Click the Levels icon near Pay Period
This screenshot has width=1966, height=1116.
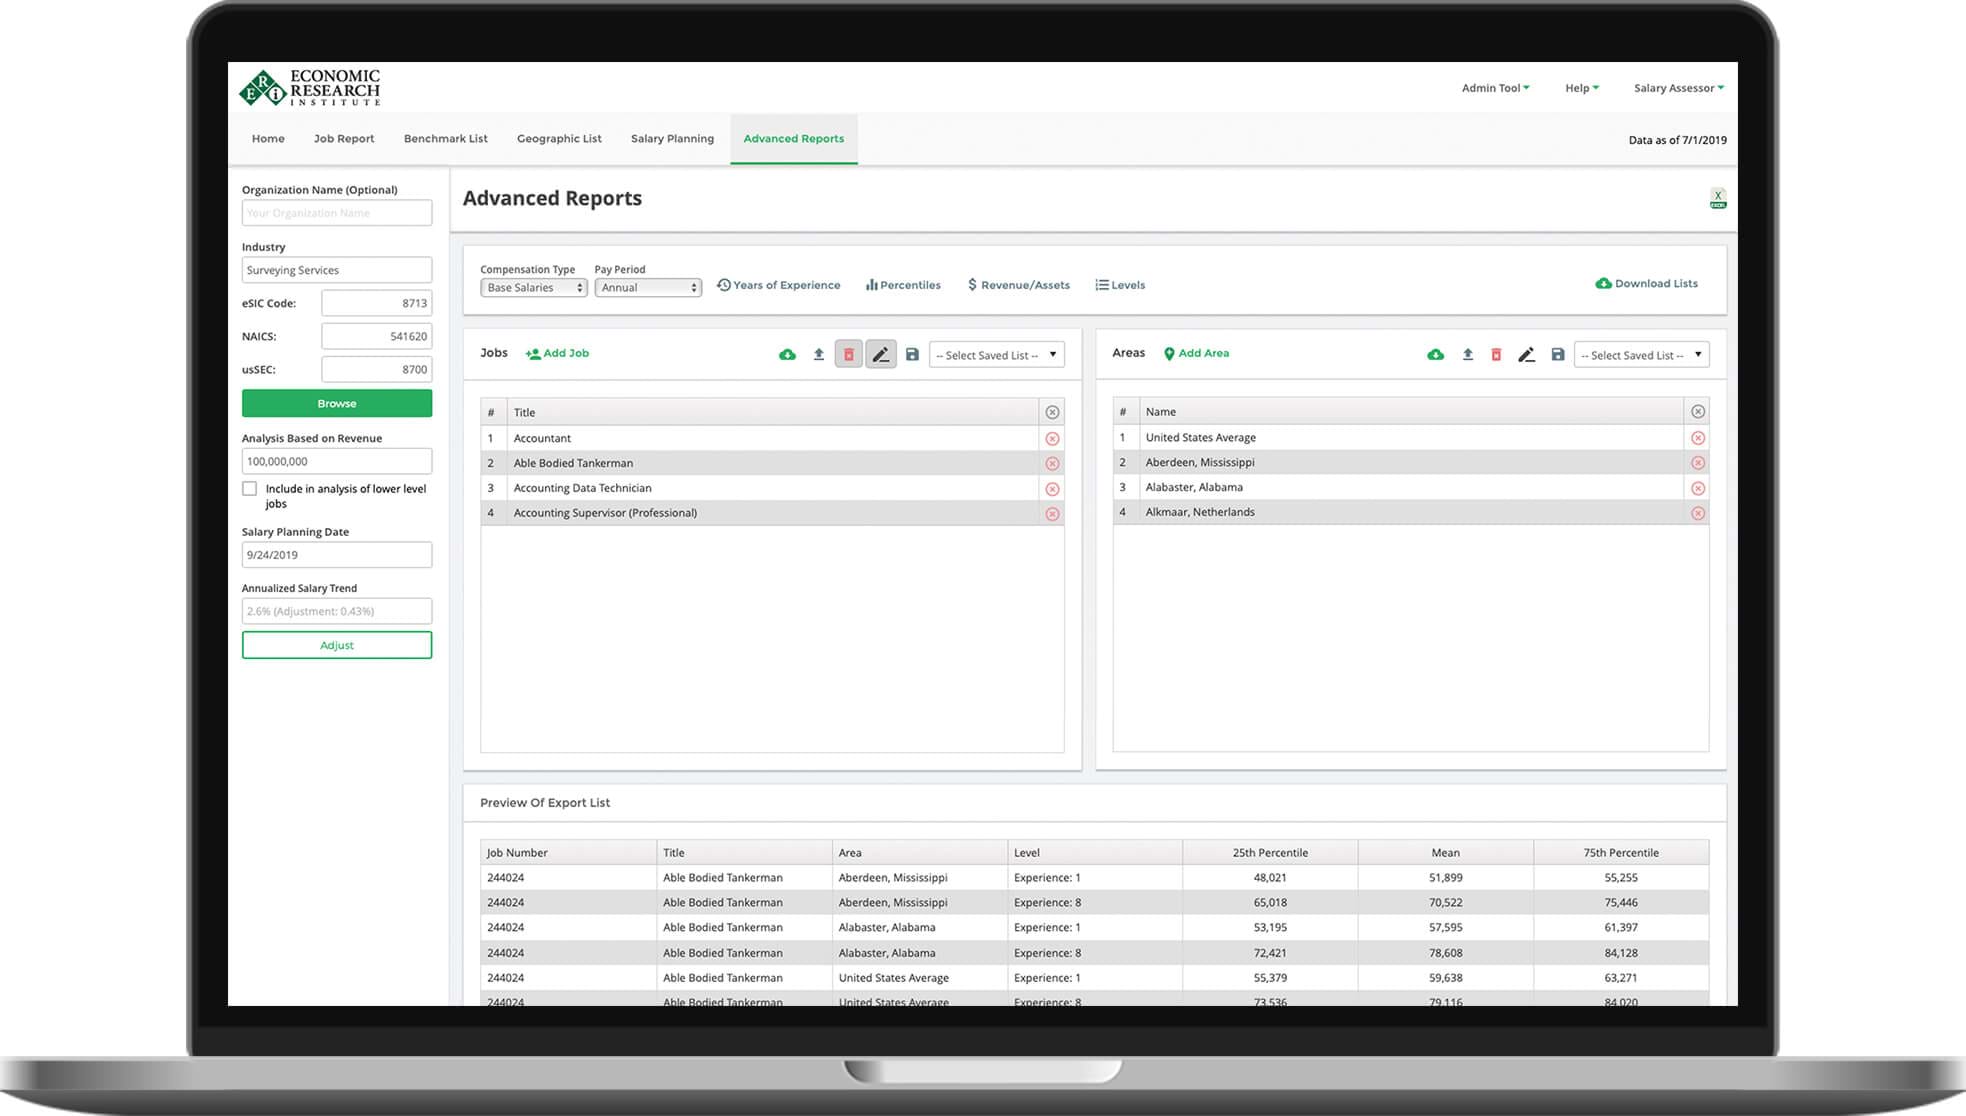point(1119,285)
